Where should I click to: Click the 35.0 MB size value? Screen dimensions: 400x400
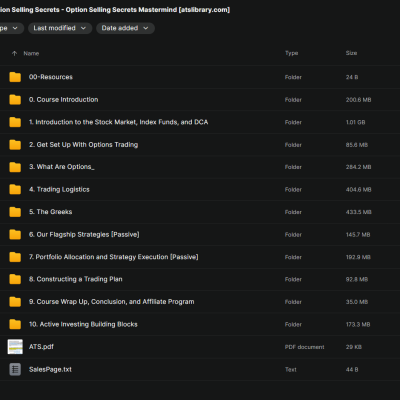tap(357, 302)
